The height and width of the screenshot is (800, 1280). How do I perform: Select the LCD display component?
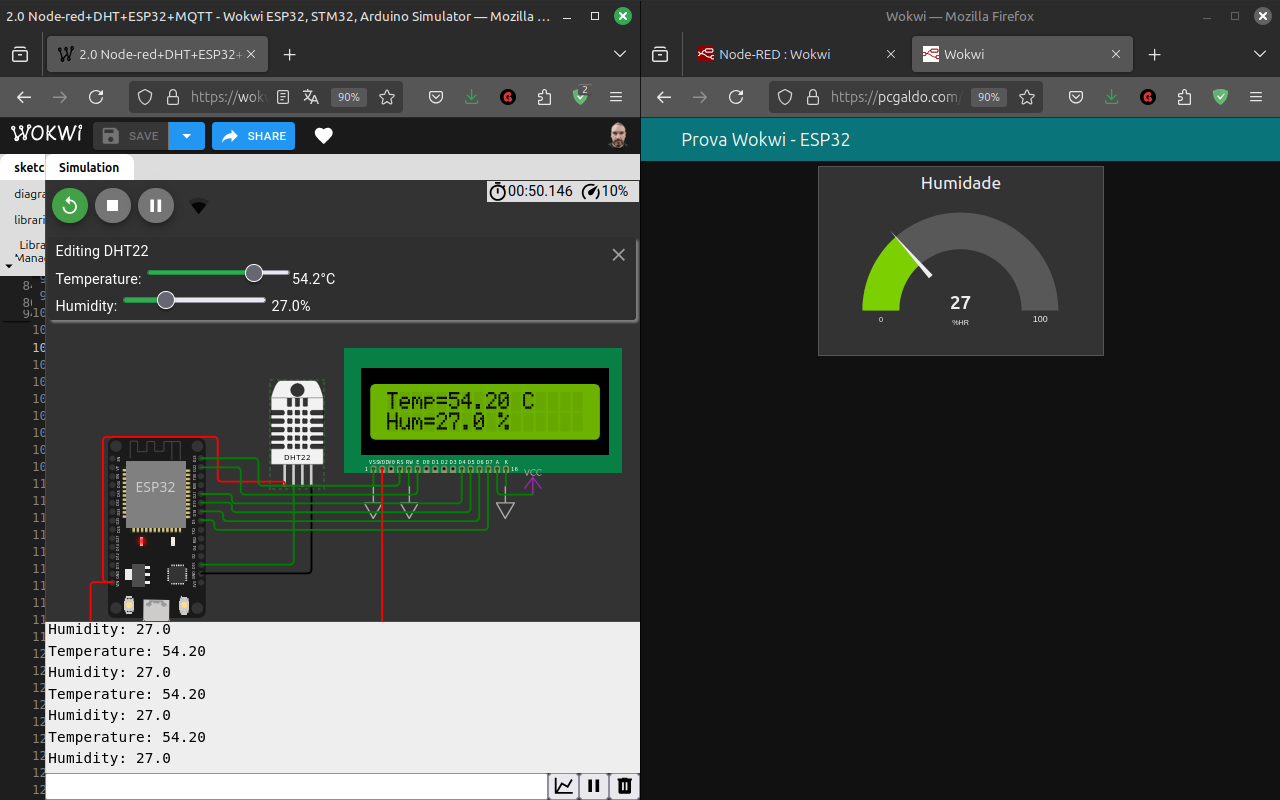(483, 410)
